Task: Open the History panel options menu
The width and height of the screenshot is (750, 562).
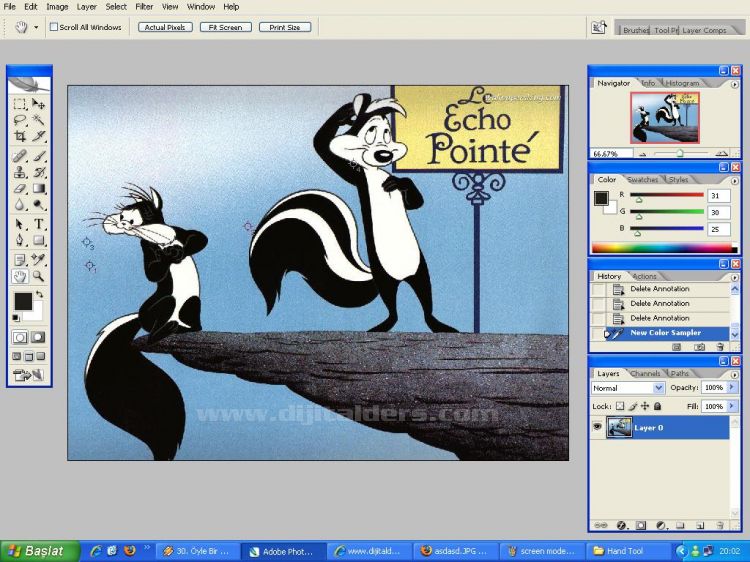Action: (735, 277)
